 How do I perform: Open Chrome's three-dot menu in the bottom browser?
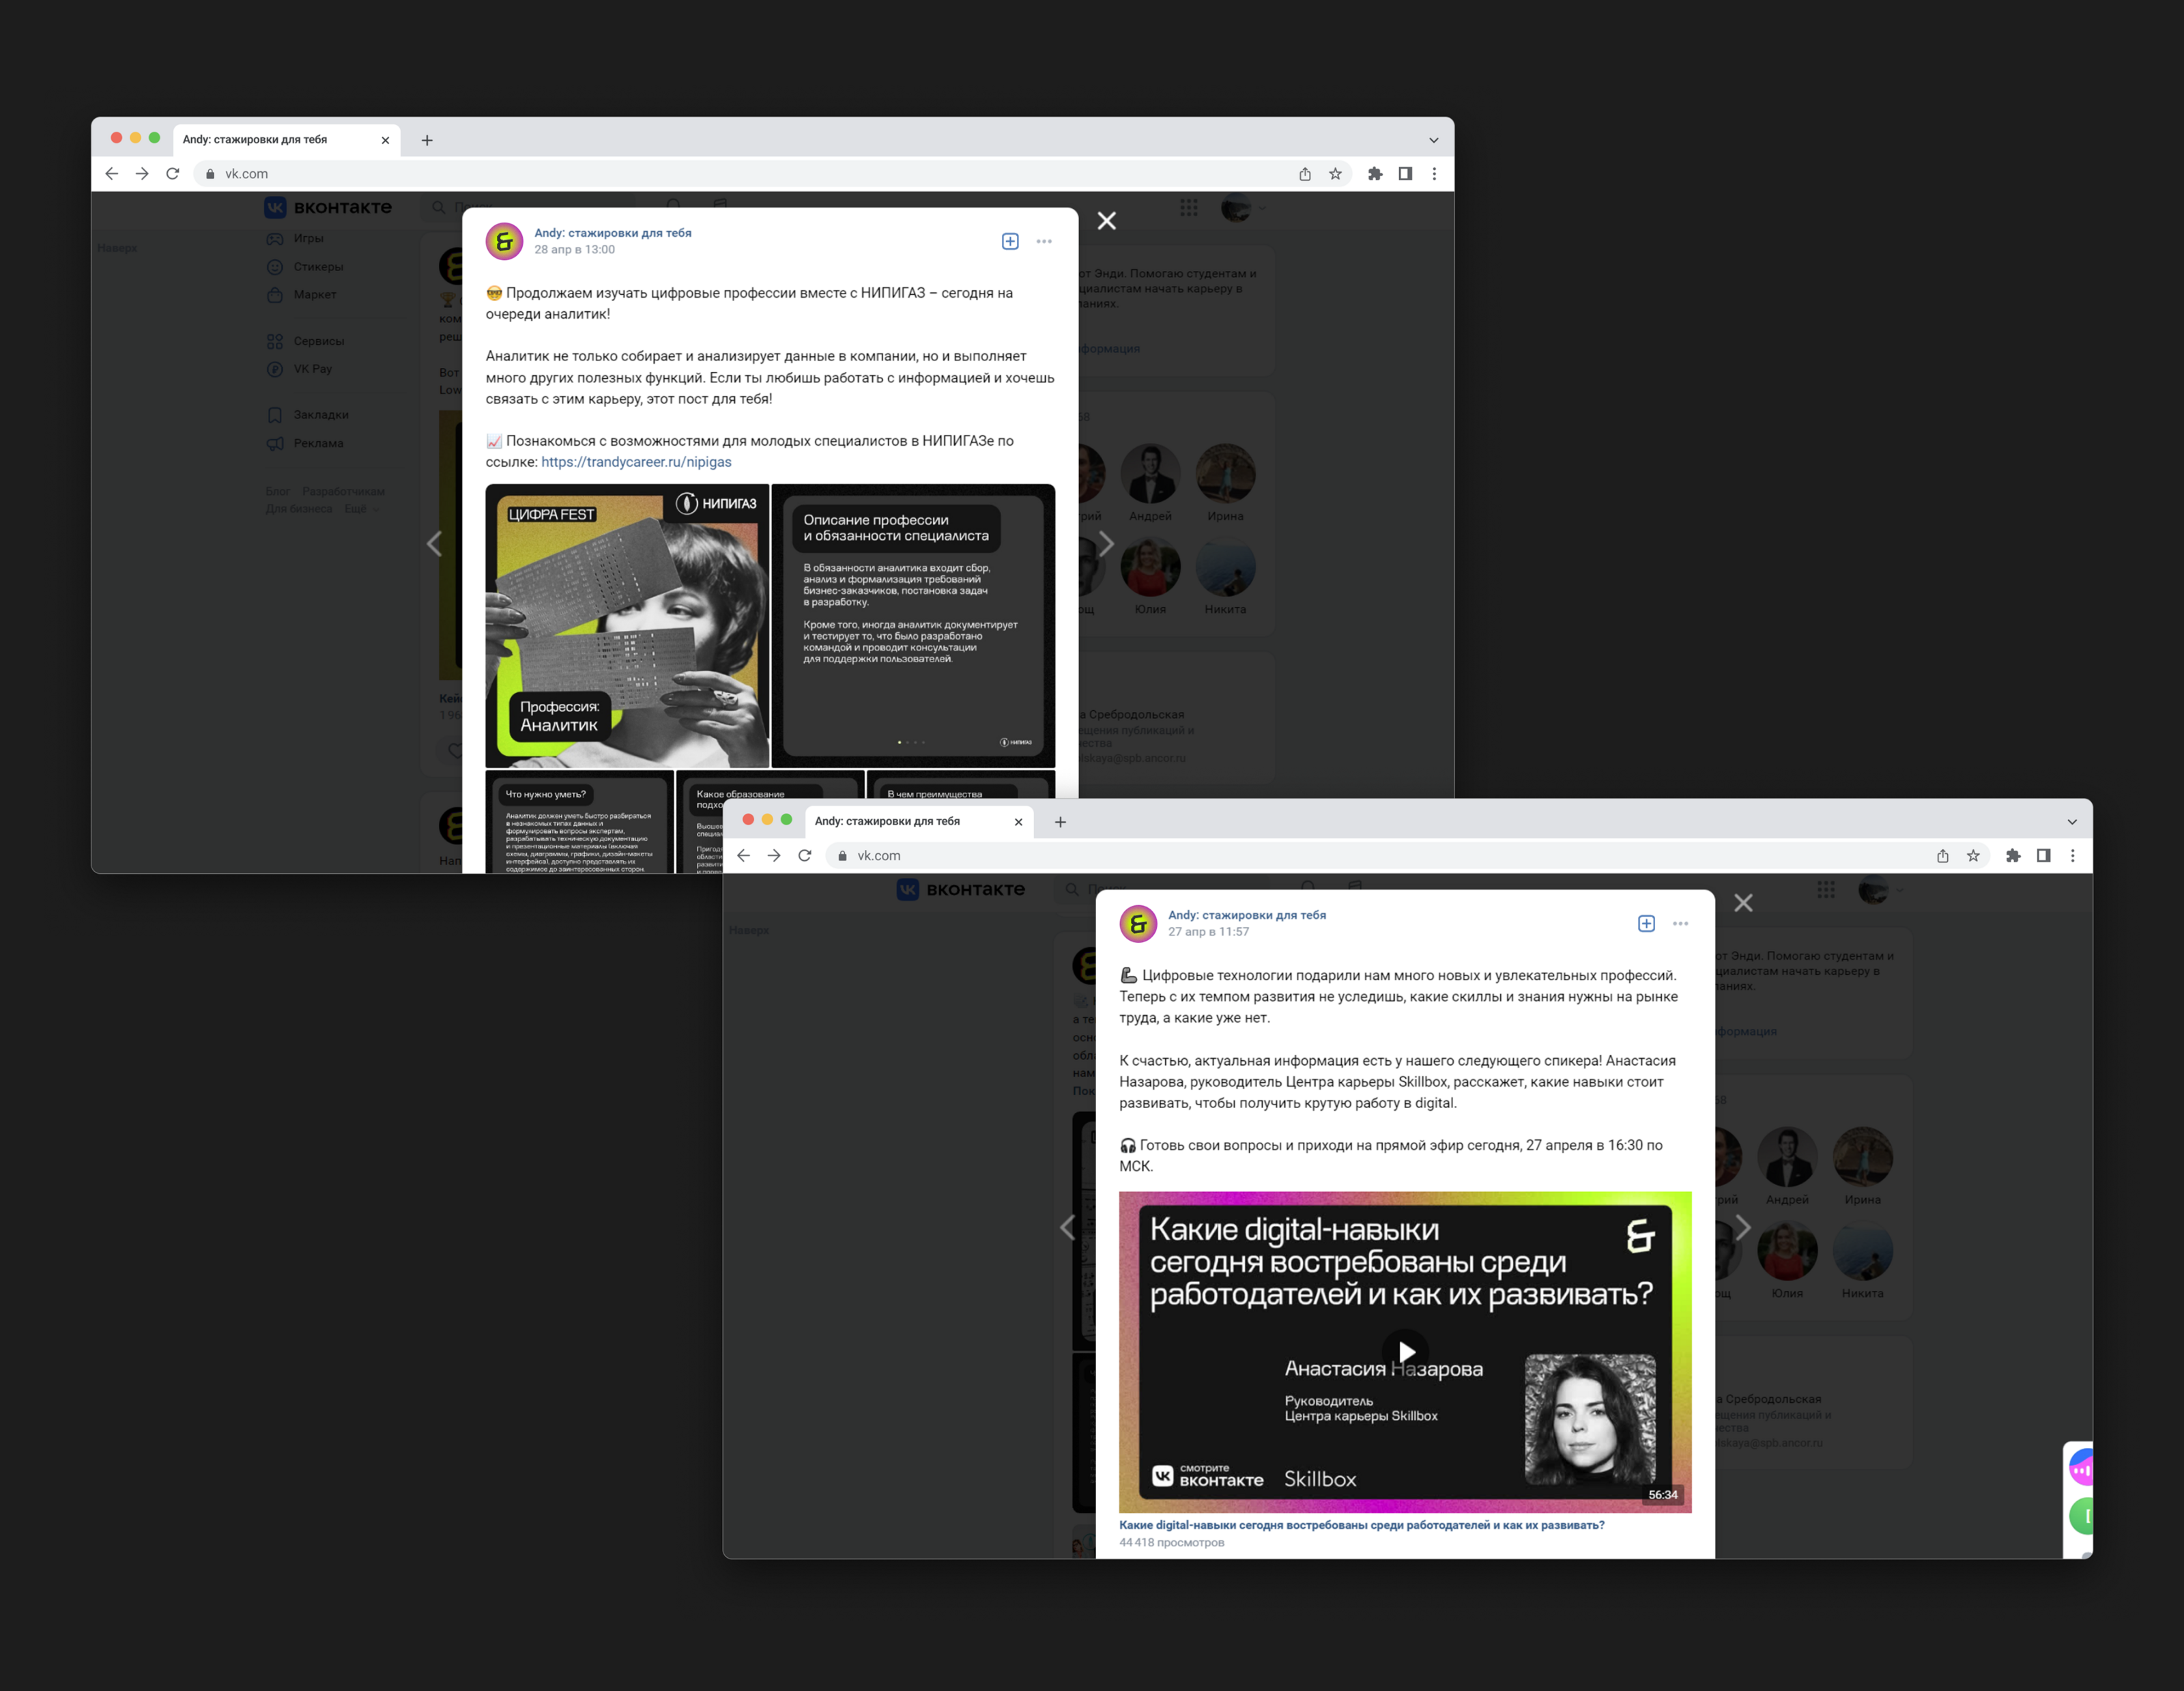pyautogui.click(x=2072, y=856)
